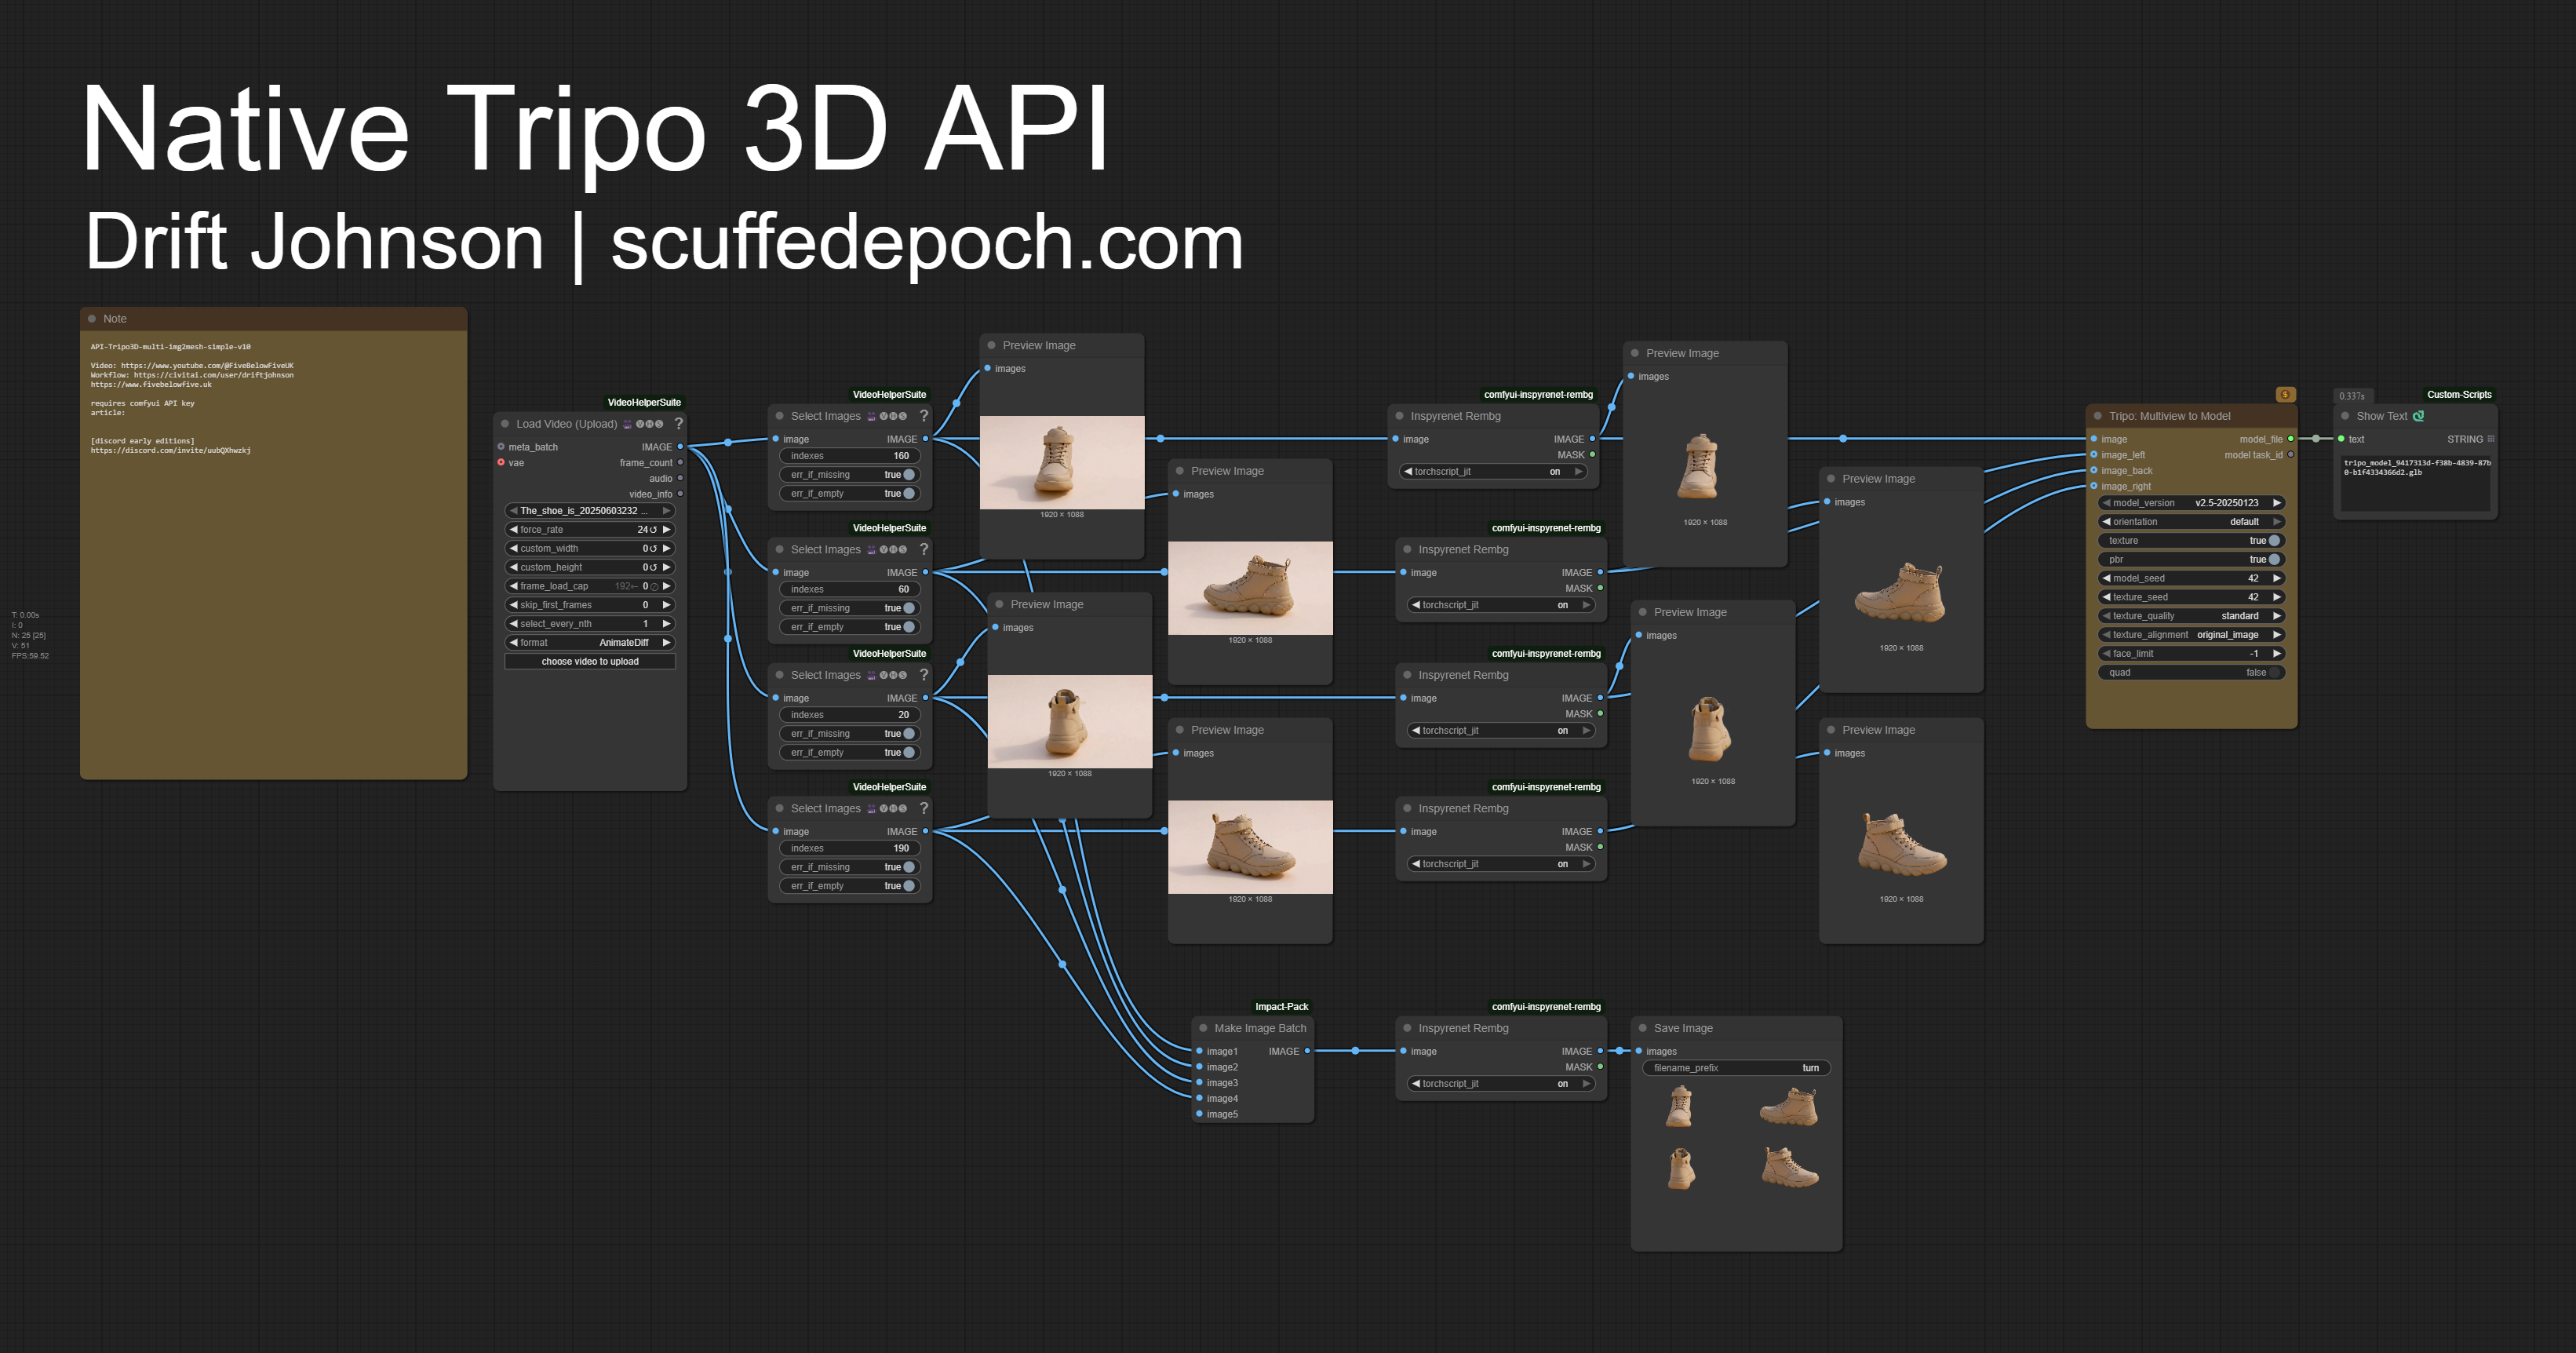Toggle err_if_missing on the indexes 160 node
Viewport: 2576px width, 1353px height.
[x=849, y=475]
